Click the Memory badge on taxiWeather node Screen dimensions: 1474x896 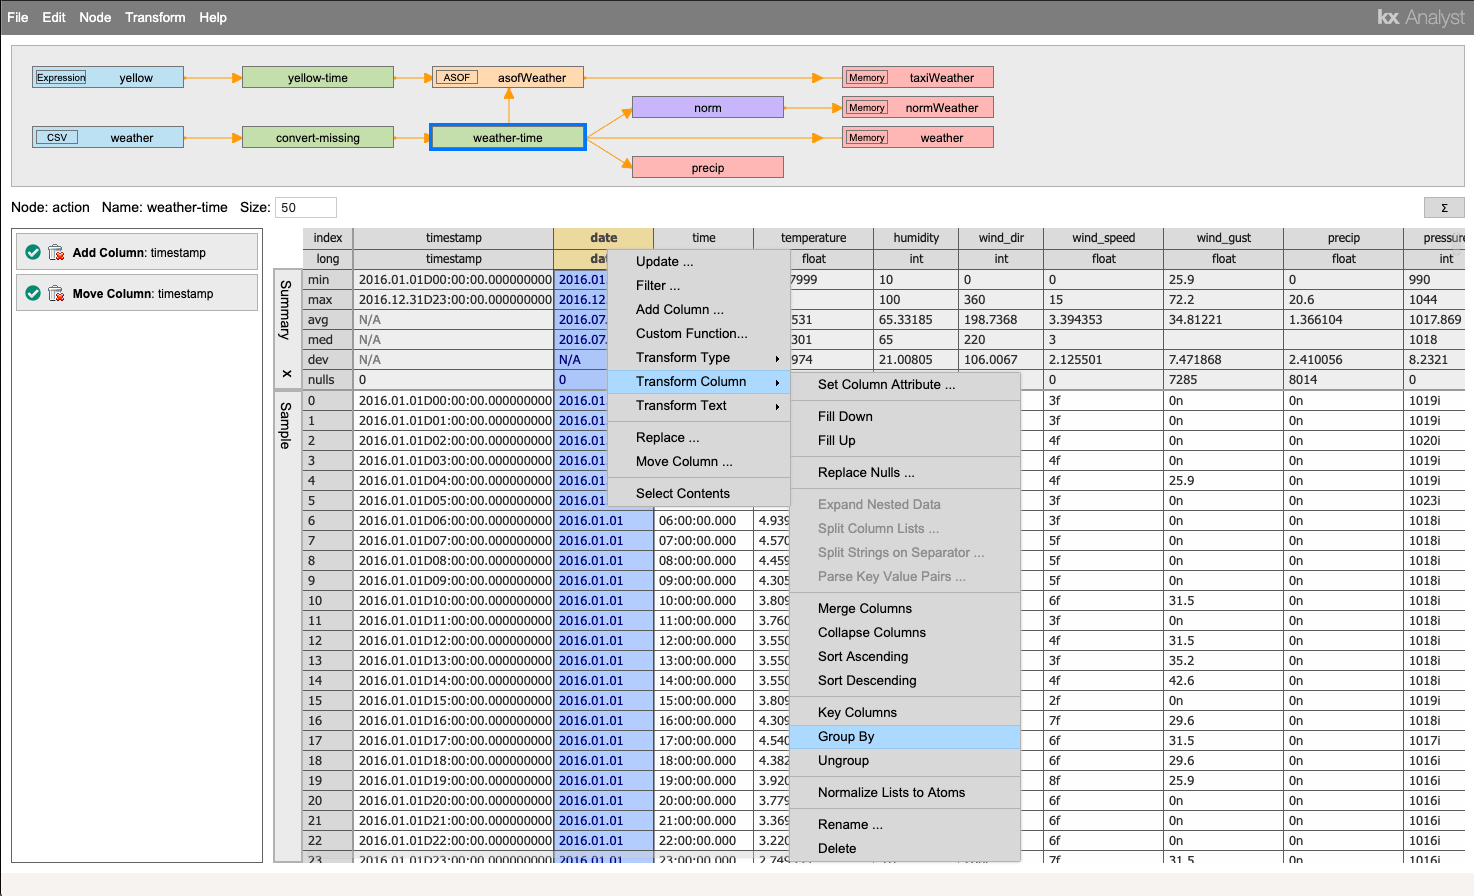click(x=867, y=77)
